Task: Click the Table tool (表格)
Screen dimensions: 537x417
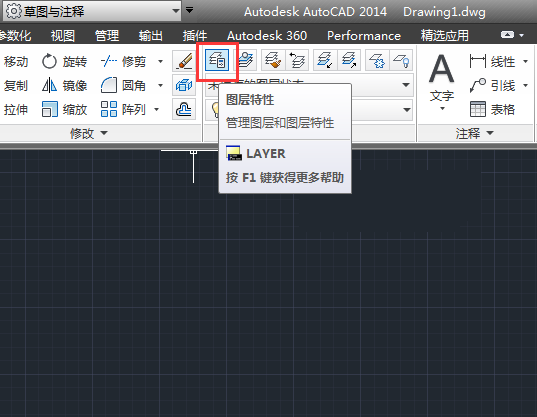Action: pyautogui.click(x=492, y=109)
